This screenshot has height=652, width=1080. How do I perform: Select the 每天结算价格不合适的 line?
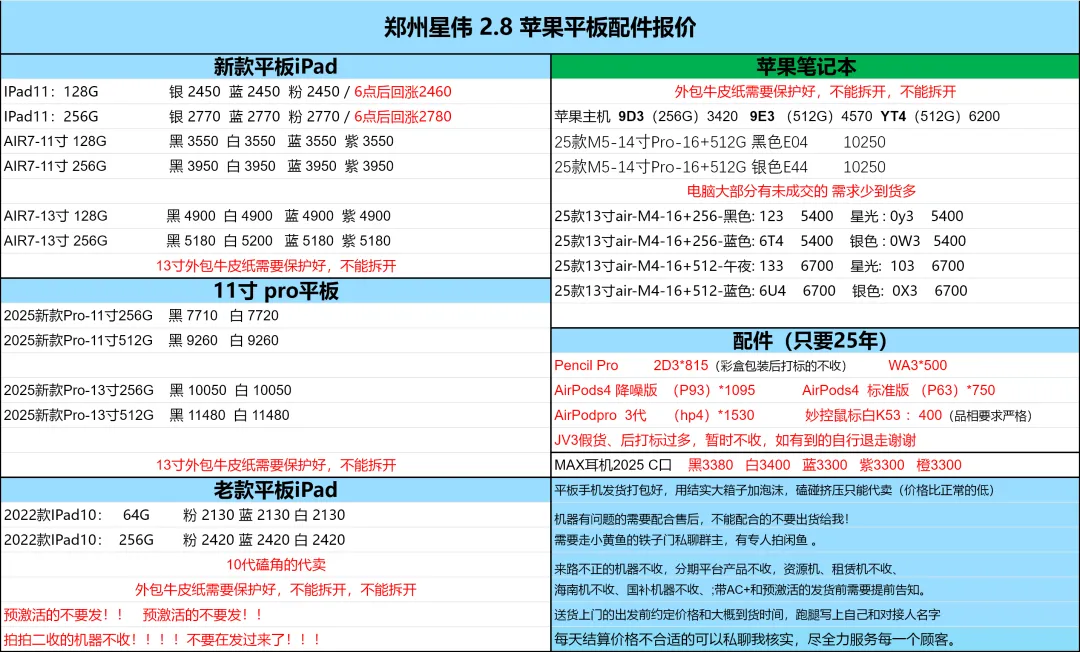[756, 640]
